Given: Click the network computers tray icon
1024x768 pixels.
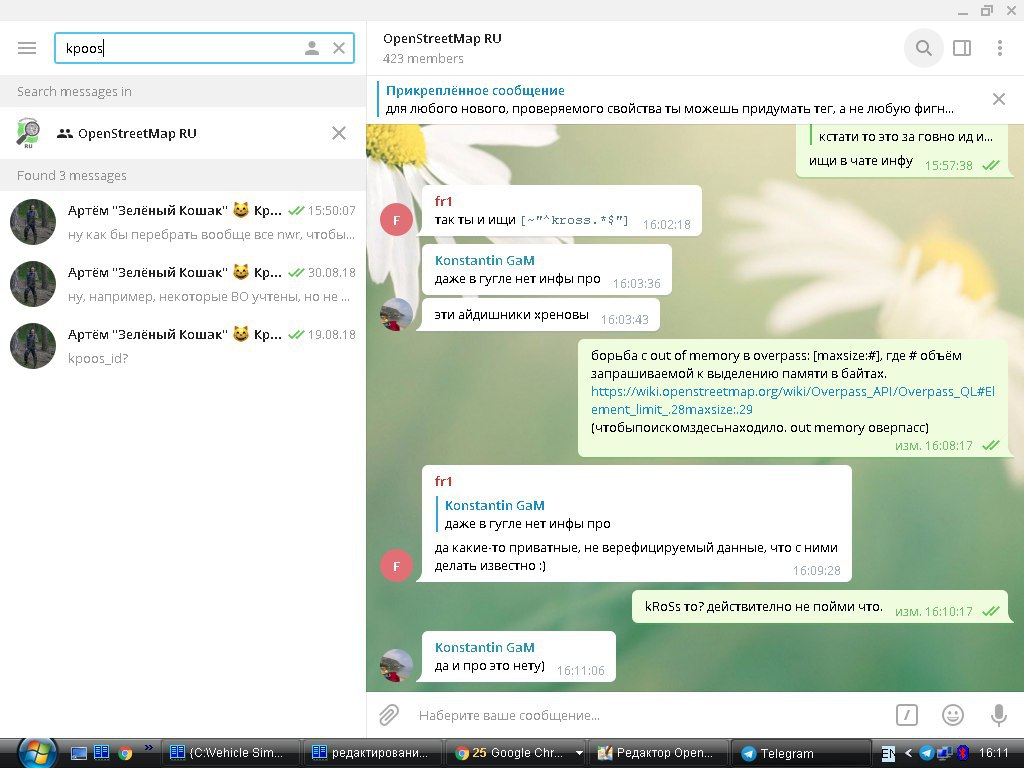Looking at the screenshot, I should (x=944, y=753).
